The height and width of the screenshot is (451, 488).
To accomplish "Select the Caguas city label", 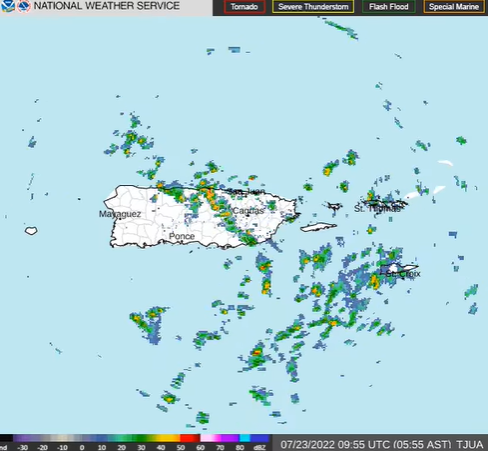I will [248, 211].
